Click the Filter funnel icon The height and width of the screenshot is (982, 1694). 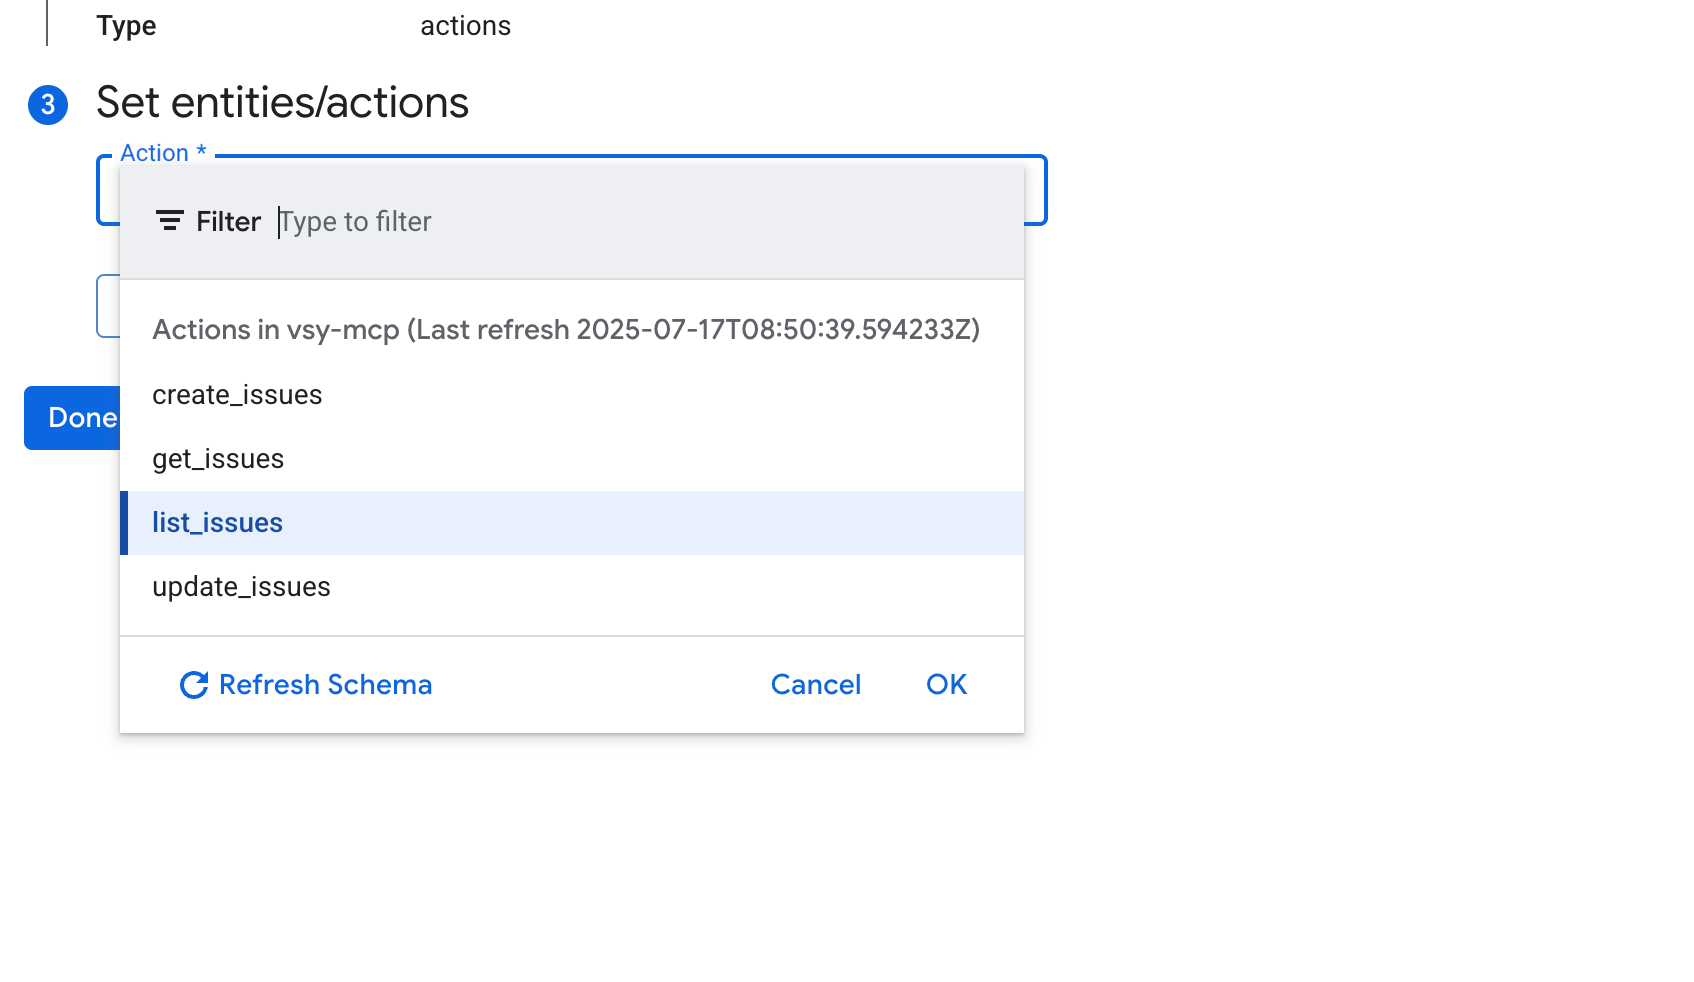point(169,221)
